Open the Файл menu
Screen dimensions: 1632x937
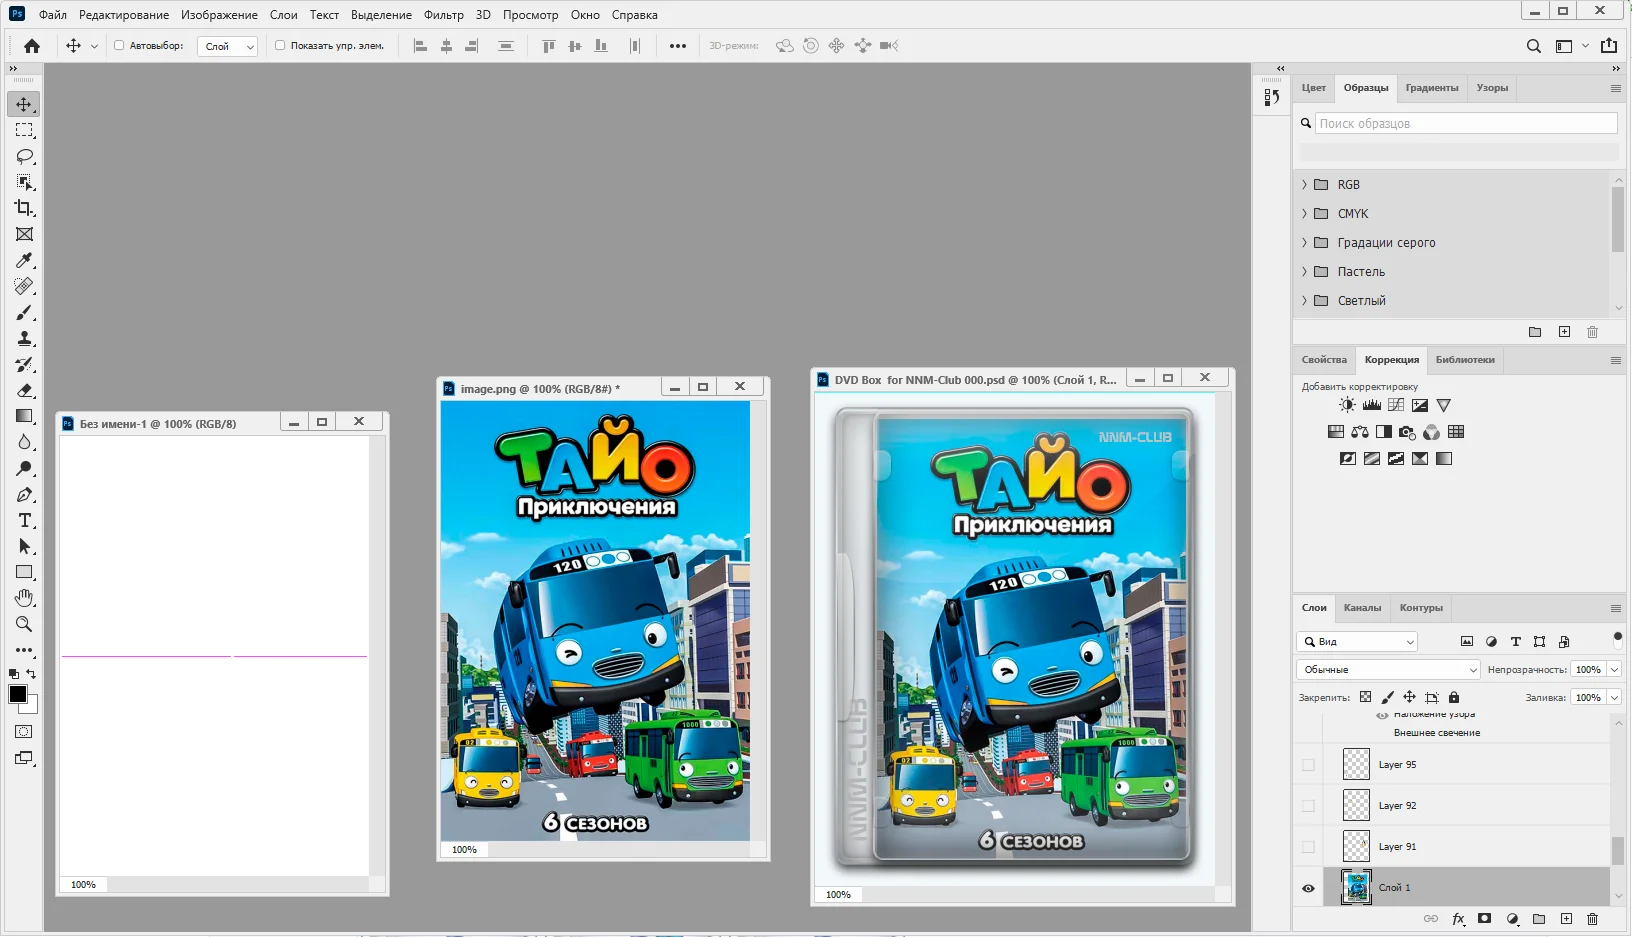(x=53, y=15)
